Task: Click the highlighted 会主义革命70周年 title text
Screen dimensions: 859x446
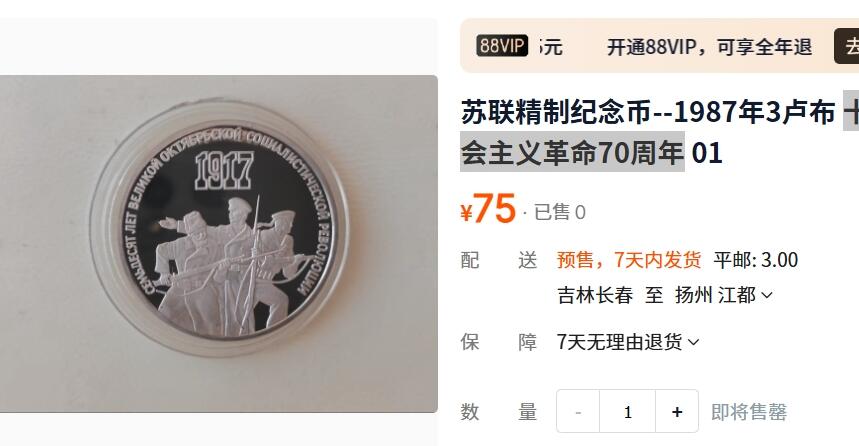Action: click(x=572, y=152)
